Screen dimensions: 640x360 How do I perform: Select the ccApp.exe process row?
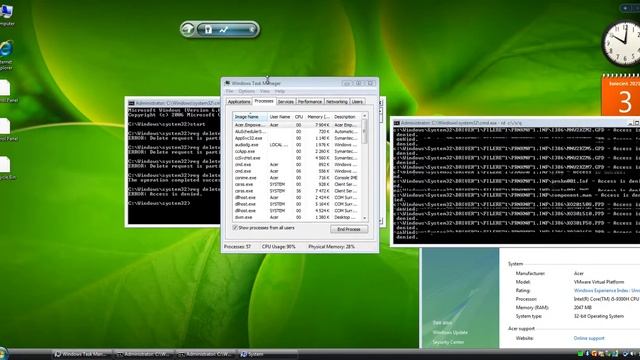coord(297,151)
